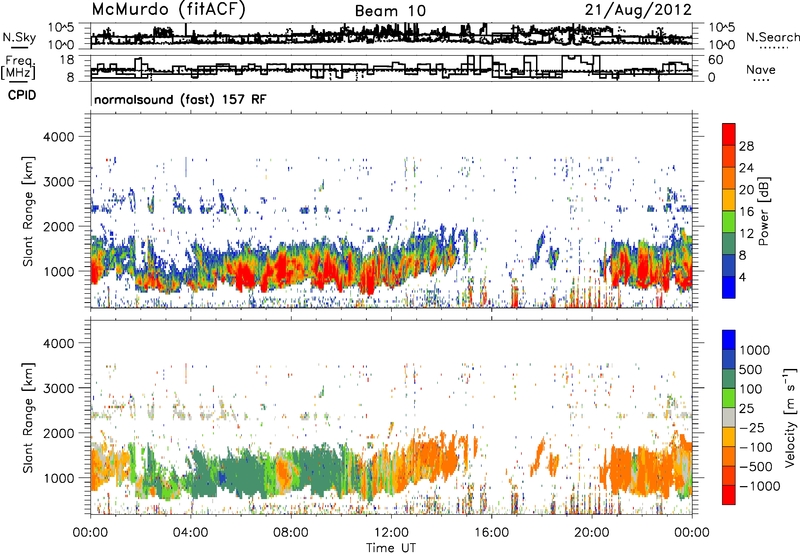Image resolution: width=800 pixels, height=554 pixels.
Task: Select the "N.Search" legend label
Action: point(773,37)
